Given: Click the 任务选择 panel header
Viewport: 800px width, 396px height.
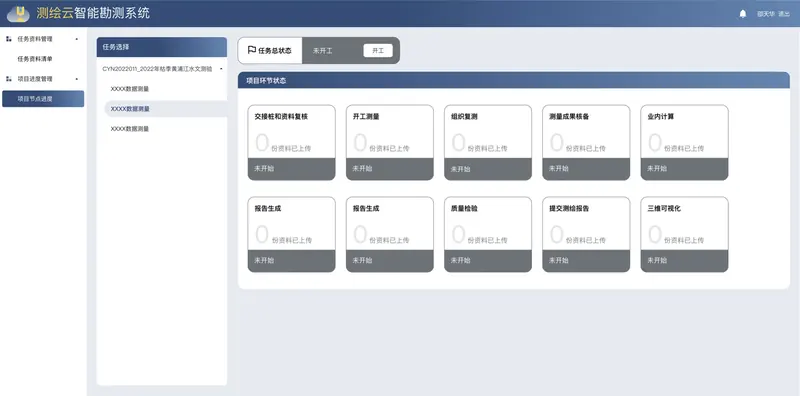Looking at the screenshot, I should pos(162,47).
